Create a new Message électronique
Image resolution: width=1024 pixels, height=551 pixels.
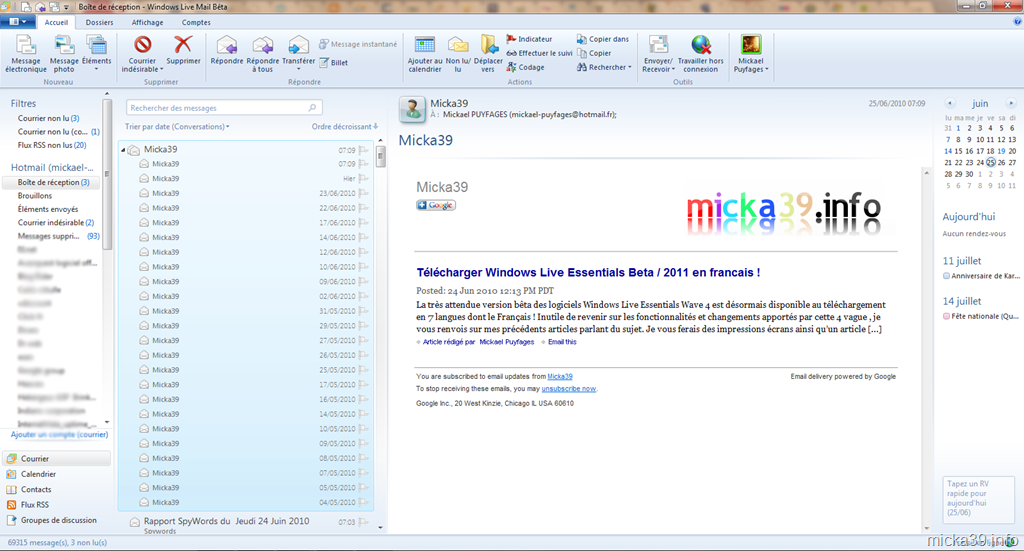[x=25, y=54]
